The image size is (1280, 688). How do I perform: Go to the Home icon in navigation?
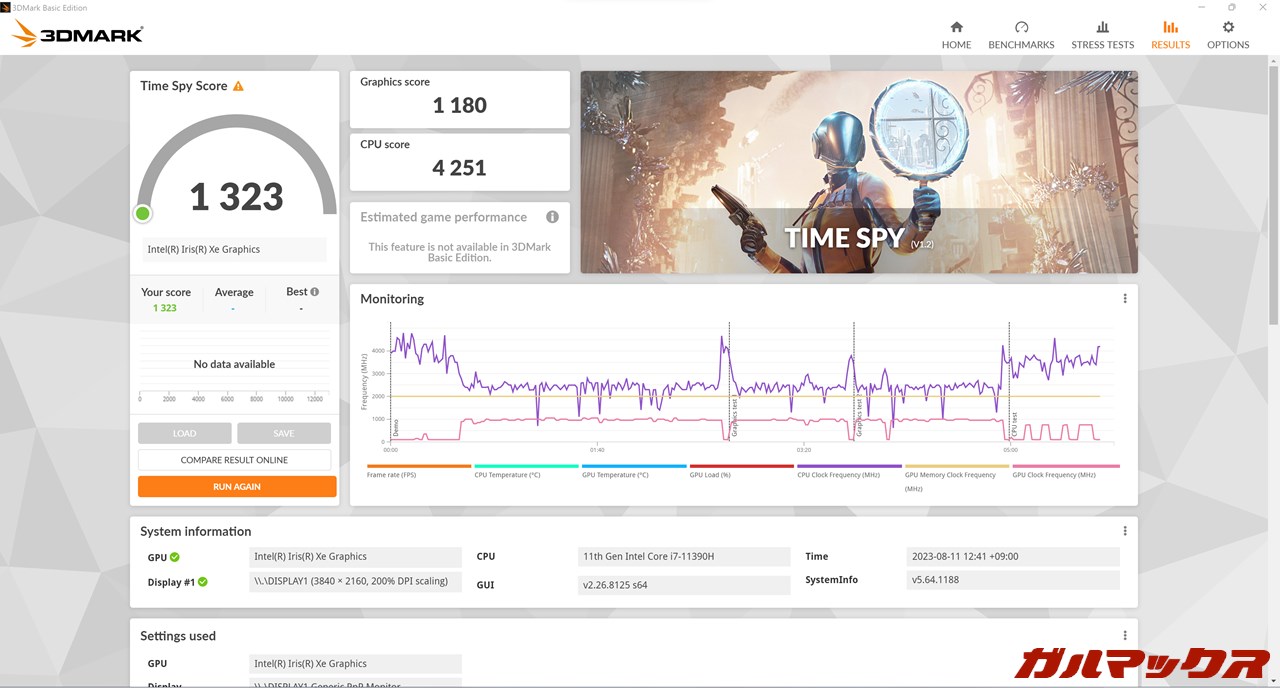pyautogui.click(x=956, y=28)
